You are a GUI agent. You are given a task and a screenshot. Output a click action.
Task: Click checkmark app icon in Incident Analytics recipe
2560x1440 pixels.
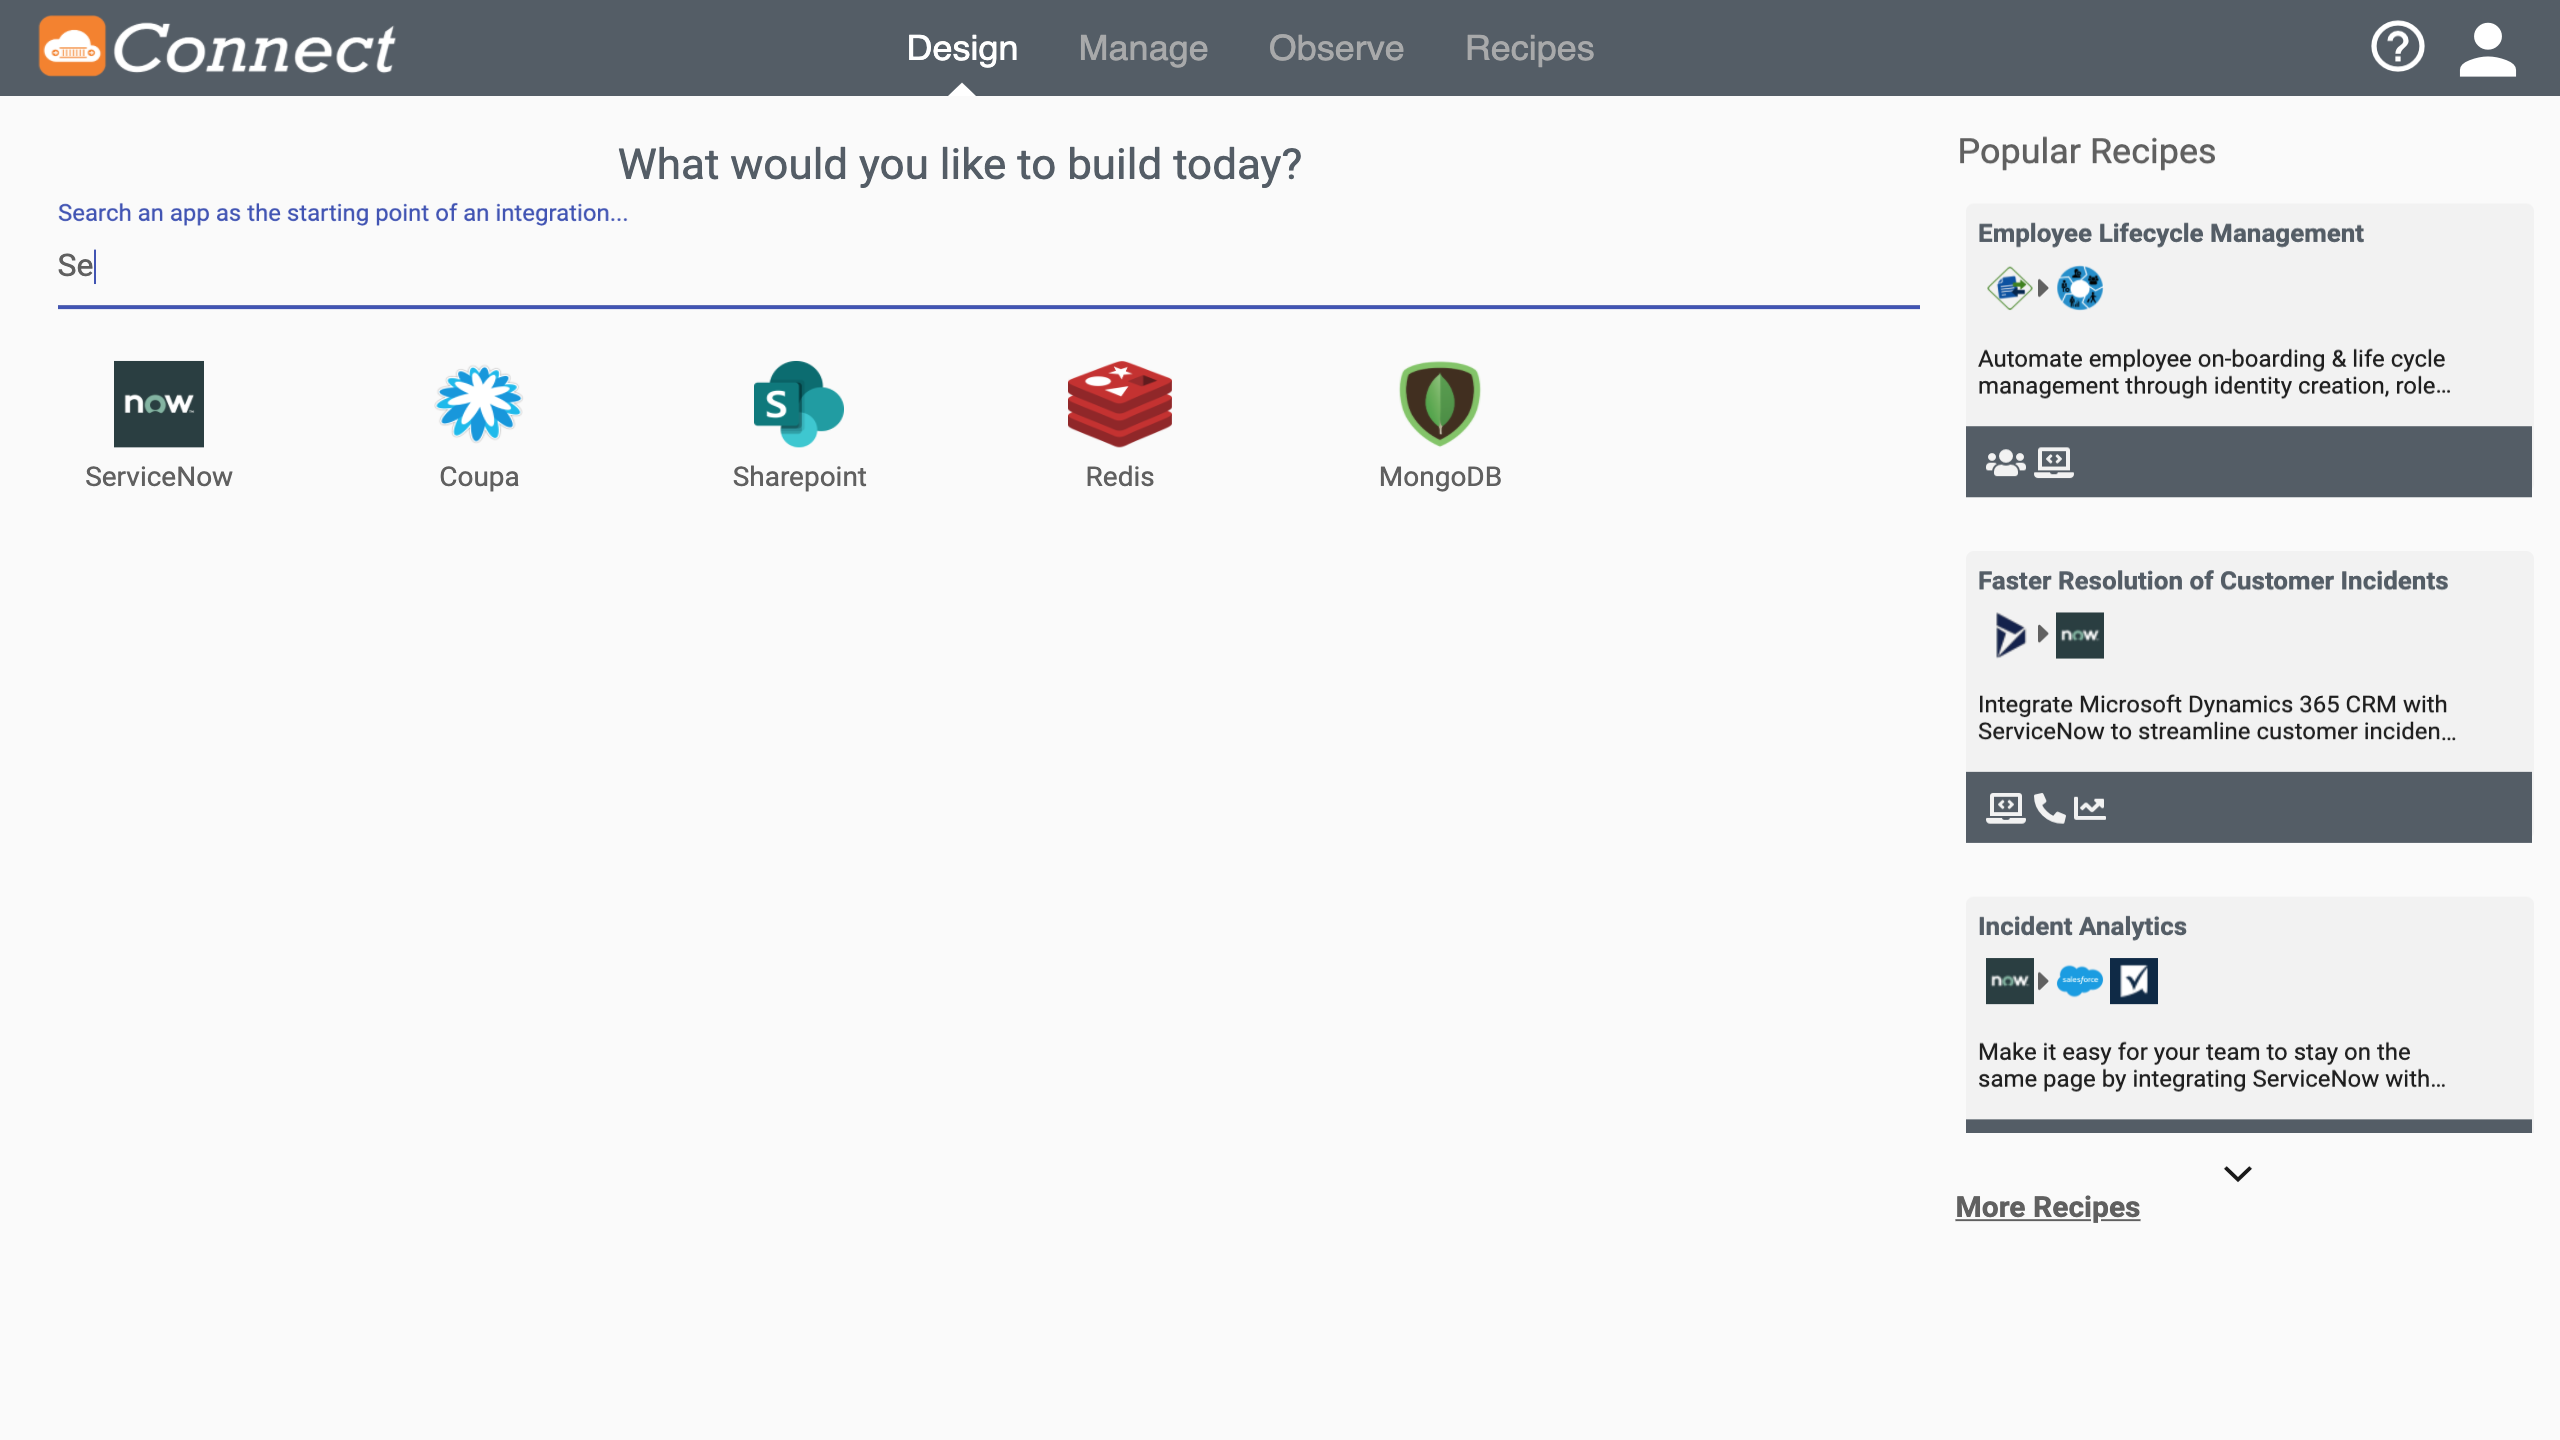tap(2134, 981)
